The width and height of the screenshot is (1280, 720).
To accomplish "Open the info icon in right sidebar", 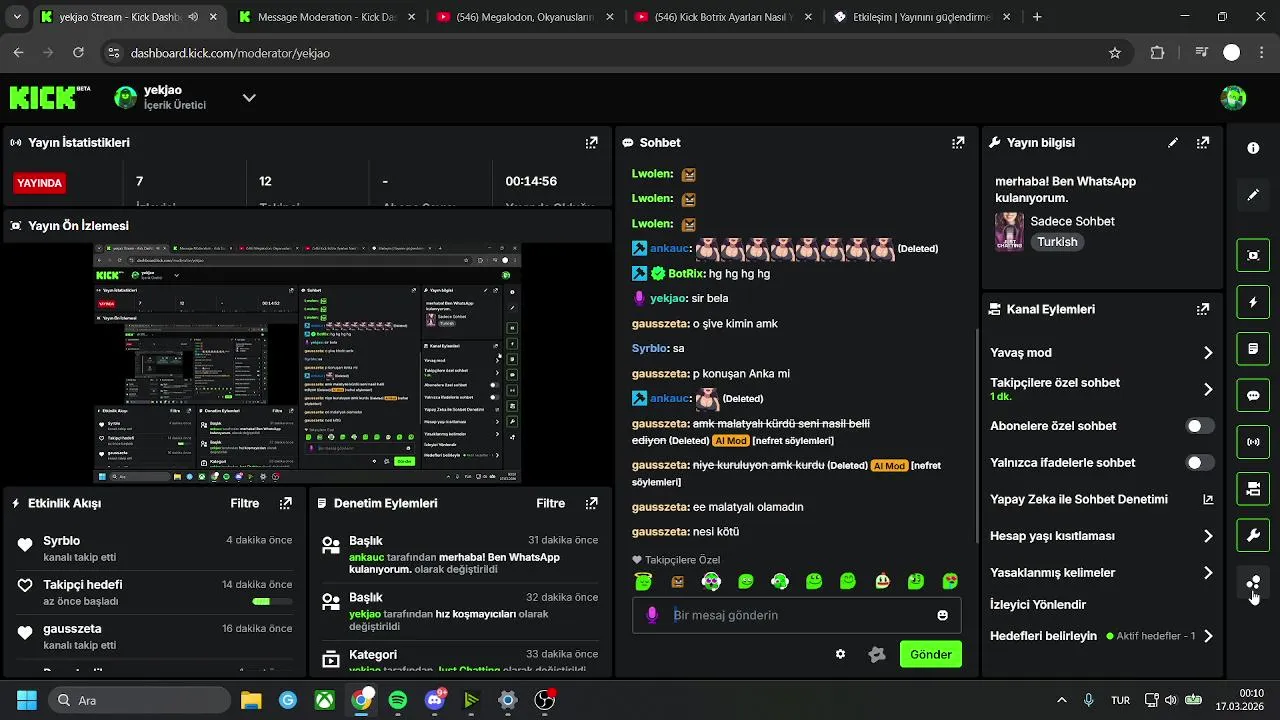I will coord(1253,148).
